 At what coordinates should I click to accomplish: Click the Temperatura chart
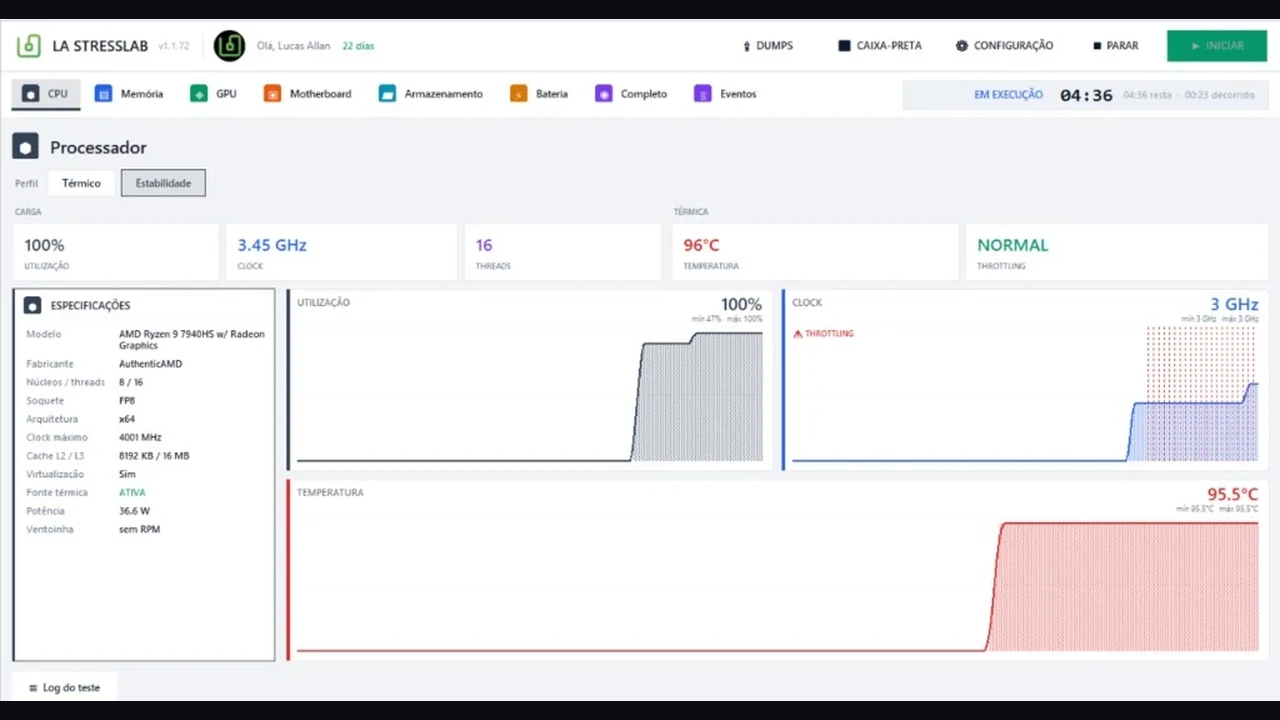pos(777,570)
